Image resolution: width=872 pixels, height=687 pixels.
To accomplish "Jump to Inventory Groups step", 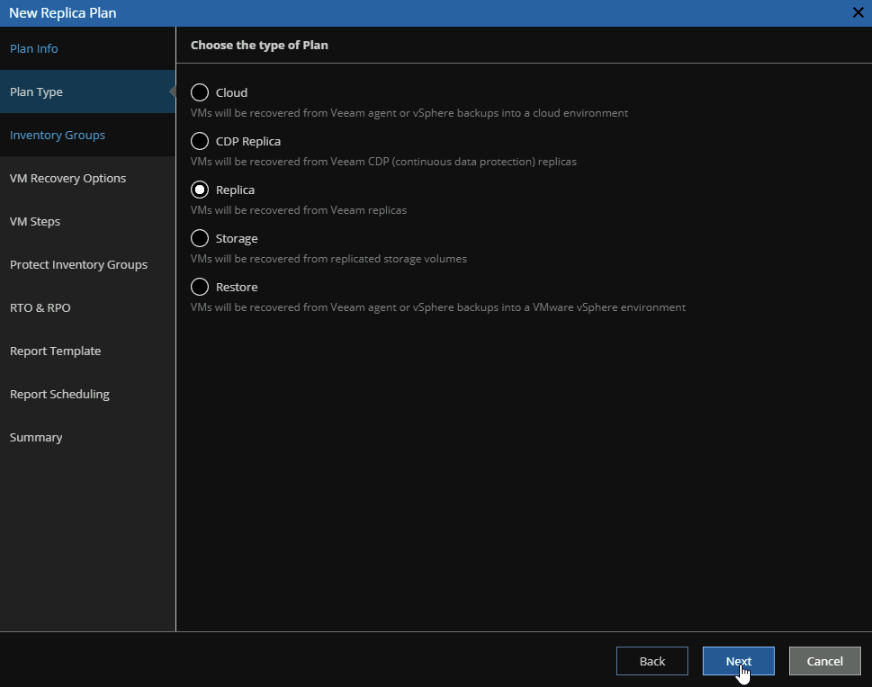I will click(x=88, y=135).
